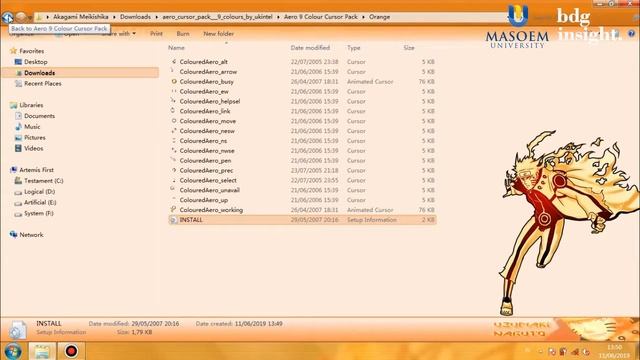
Task: Click the ColouredAero_working animated cursor icon
Action: click(173, 210)
